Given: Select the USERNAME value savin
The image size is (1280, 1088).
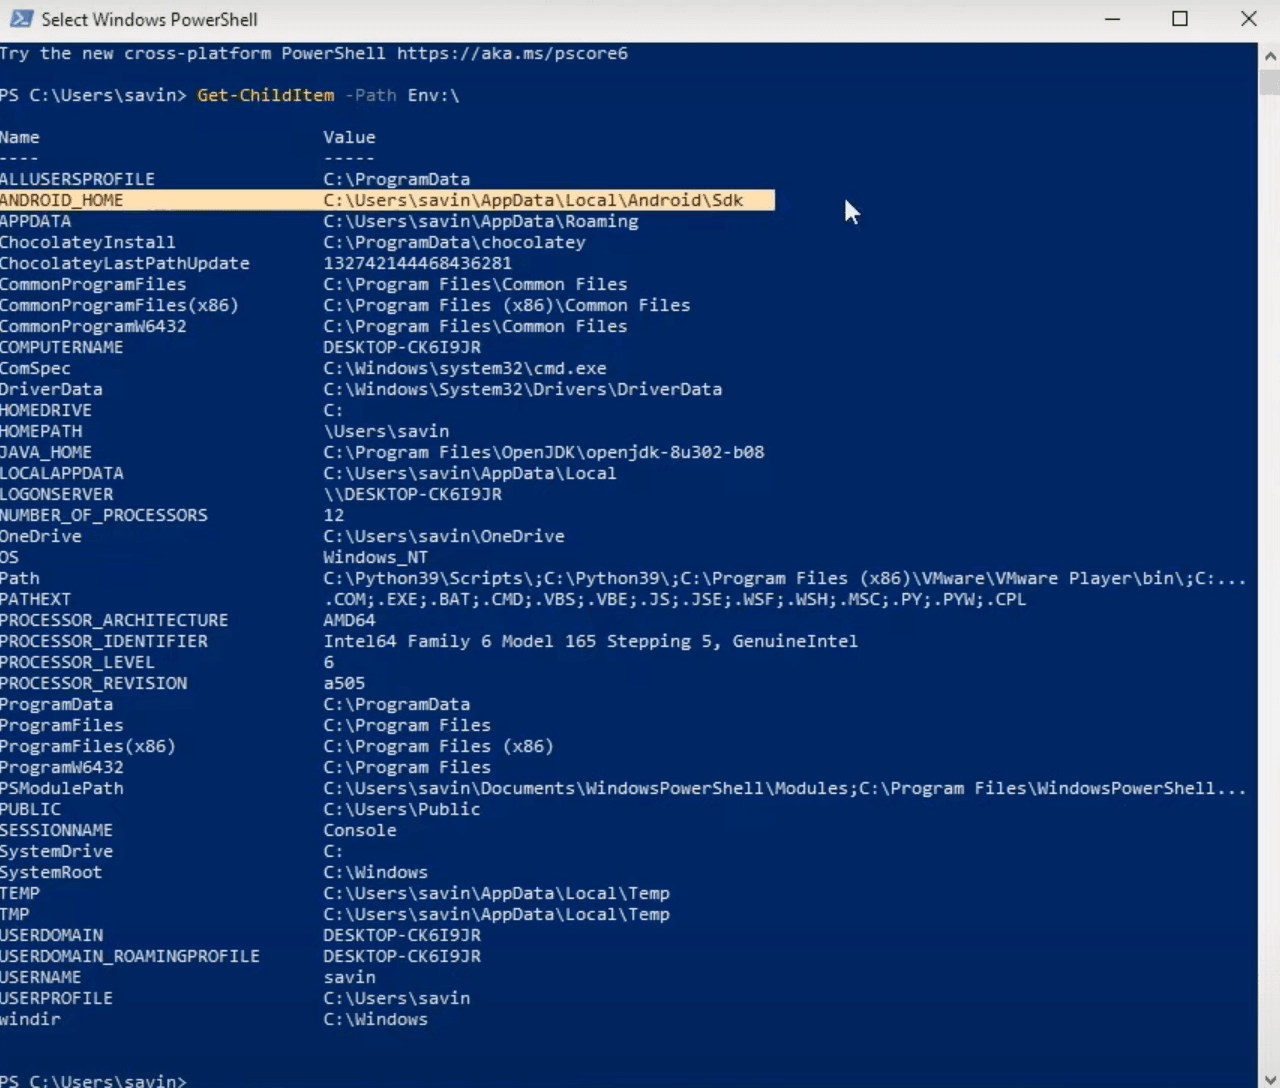Looking at the screenshot, I should (x=348, y=977).
